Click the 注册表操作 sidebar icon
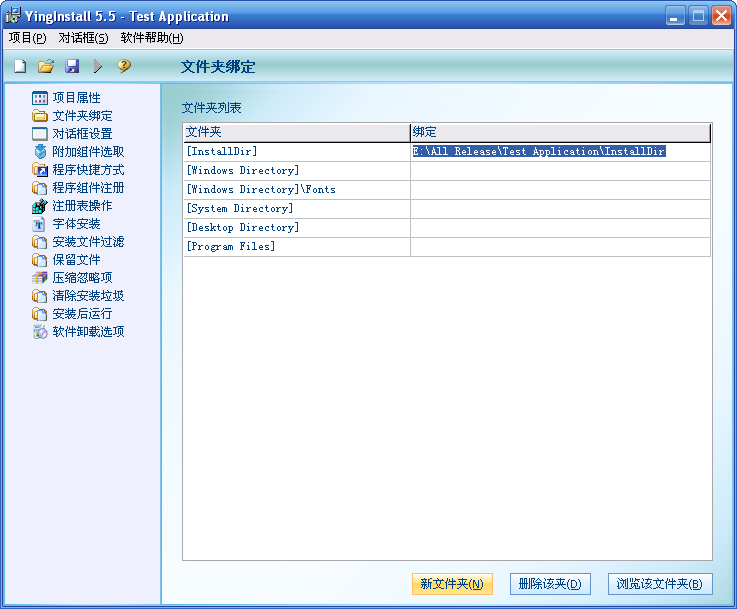This screenshot has width=737, height=609. tap(40, 206)
